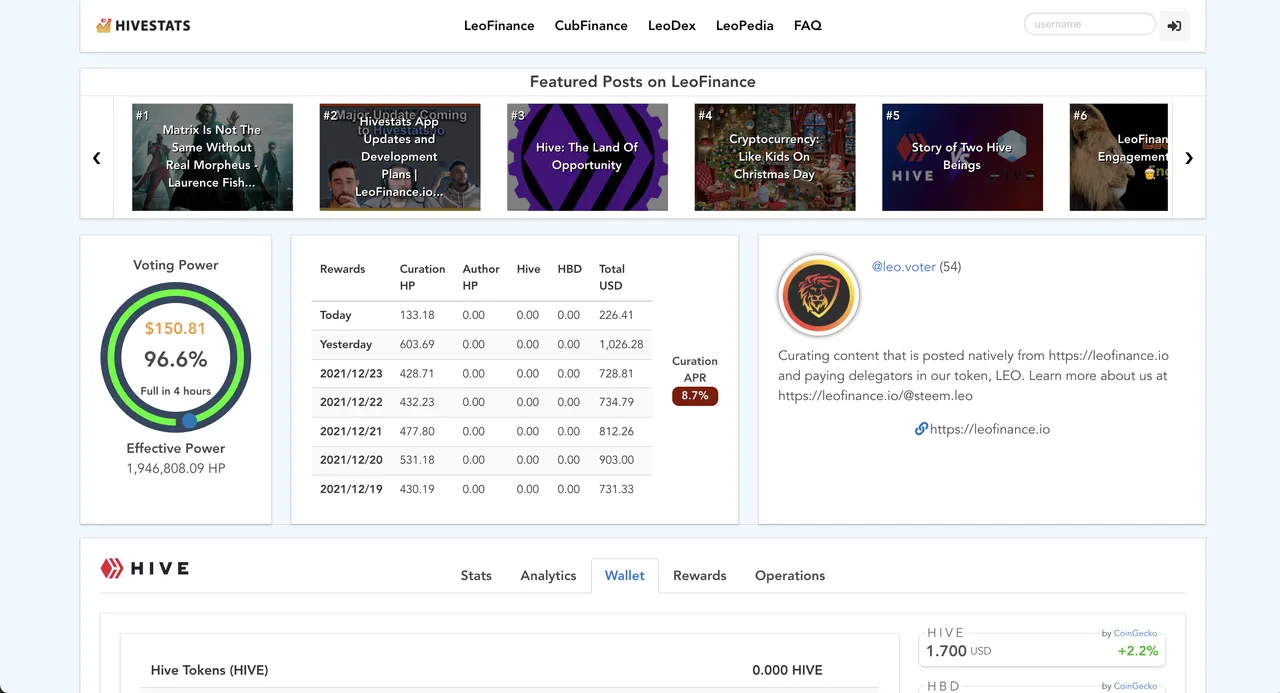Click the $150.81 vote value
Image resolution: width=1280 pixels, height=693 pixels.
(x=175, y=328)
